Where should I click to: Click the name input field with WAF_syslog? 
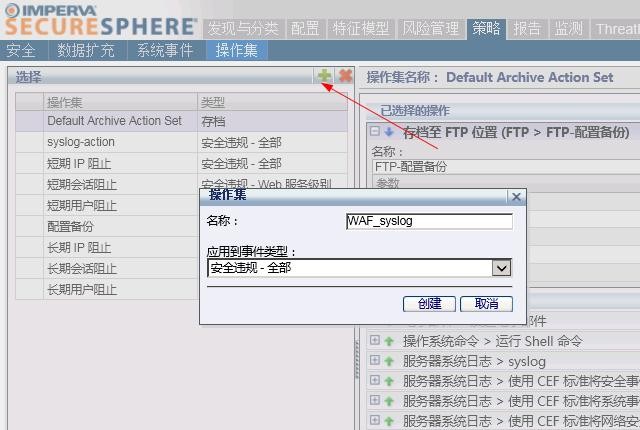point(429,221)
